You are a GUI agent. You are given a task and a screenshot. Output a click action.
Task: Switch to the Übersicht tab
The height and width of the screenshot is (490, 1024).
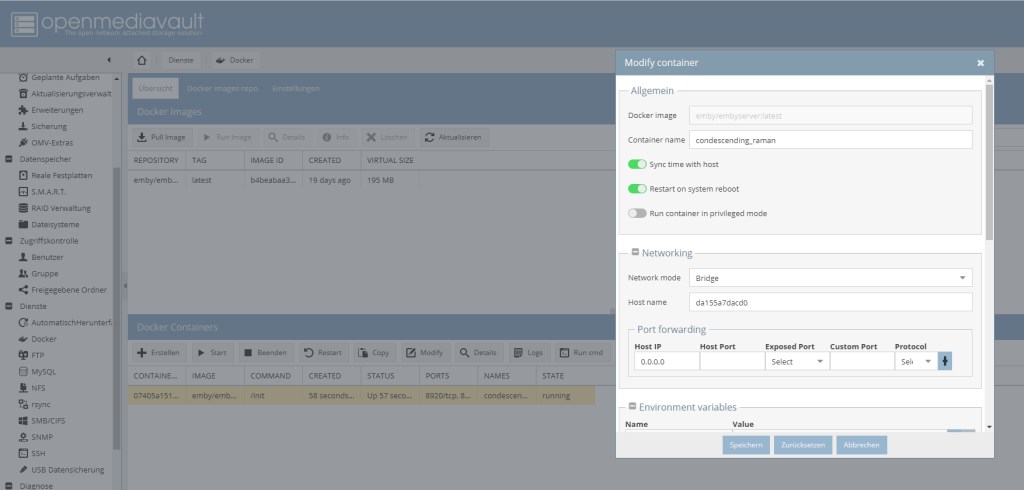[x=155, y=88]
